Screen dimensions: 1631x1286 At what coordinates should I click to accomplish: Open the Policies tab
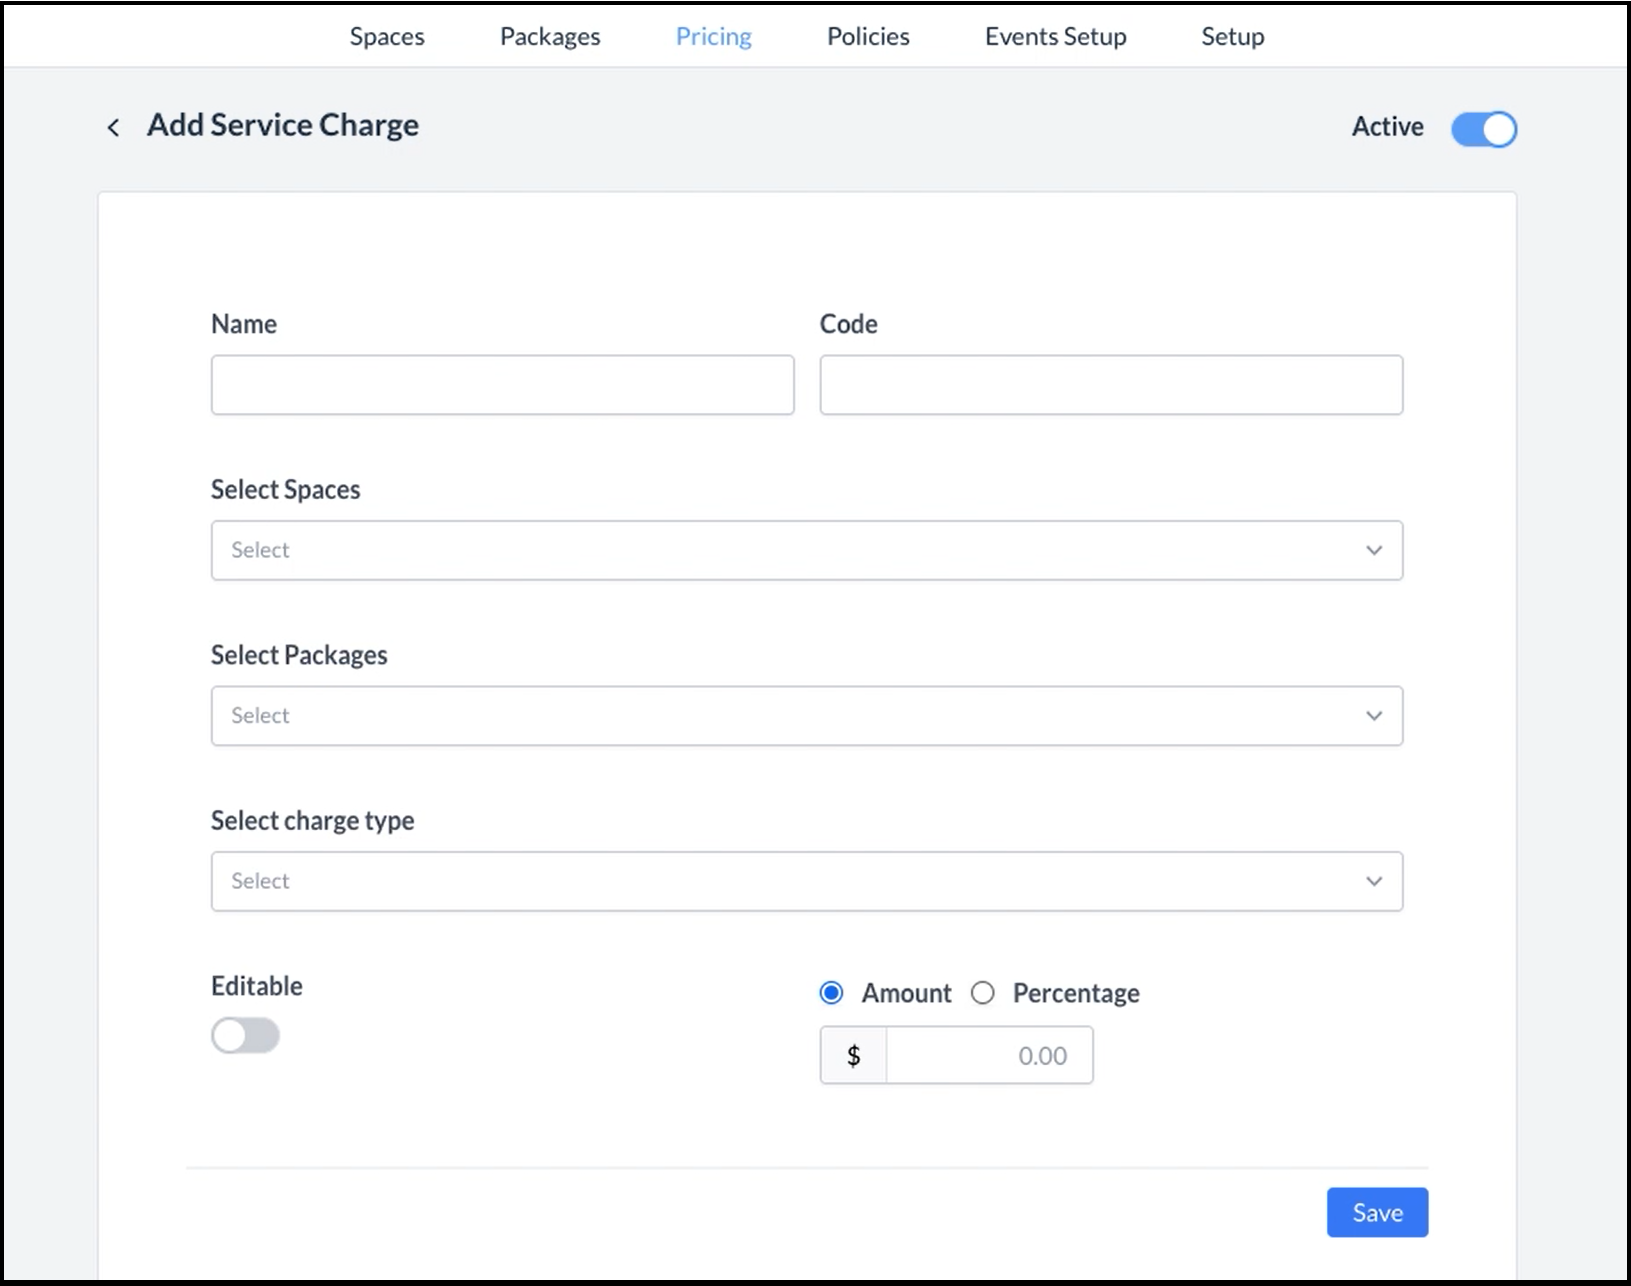[868, 37]
